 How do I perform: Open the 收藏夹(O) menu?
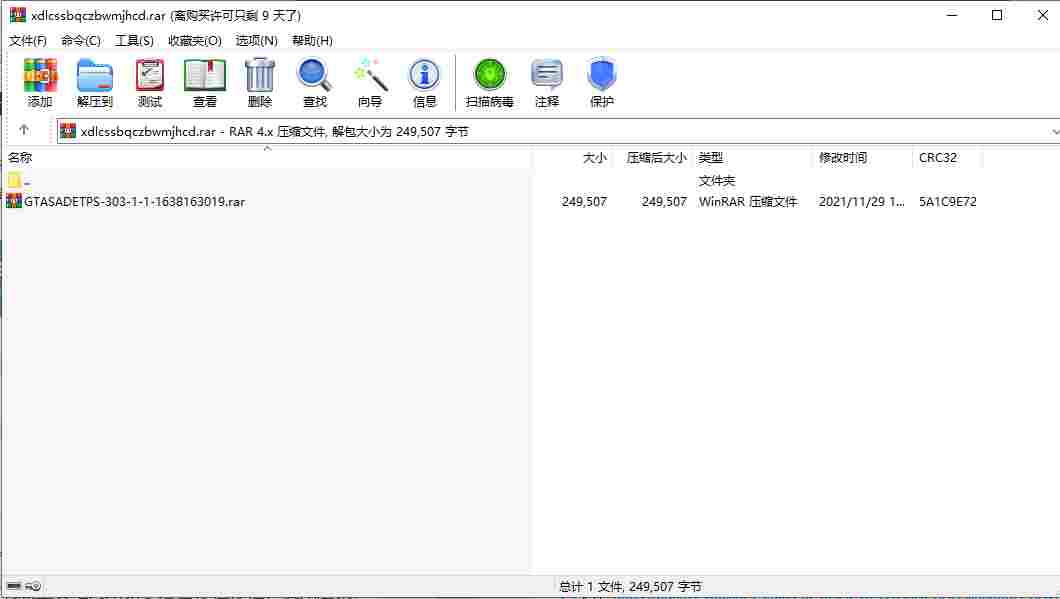click(x=195, y=41)
